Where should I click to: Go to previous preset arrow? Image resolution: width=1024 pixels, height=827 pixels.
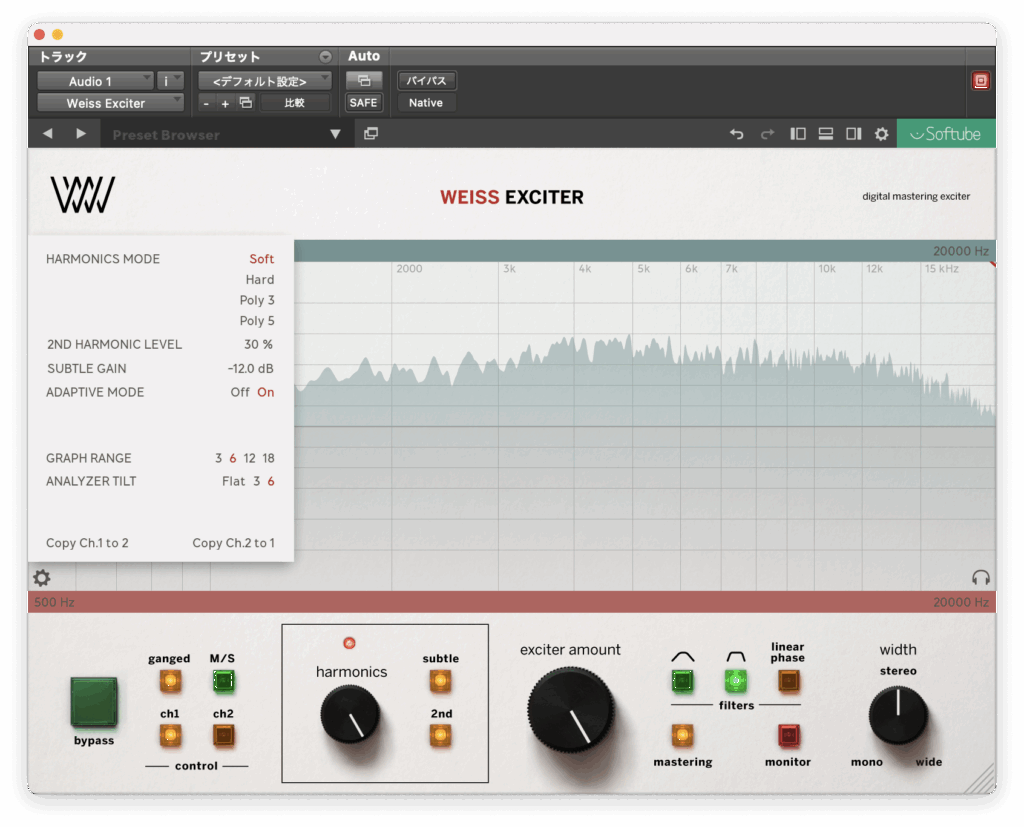47,134
